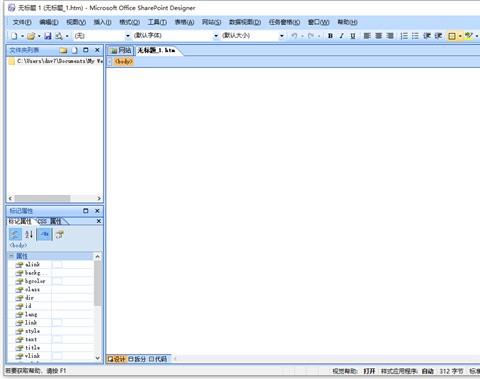Viewport: 480px width, 379px height.
Task: Open the 格式(O) menu
Action: tap(130, 22)
